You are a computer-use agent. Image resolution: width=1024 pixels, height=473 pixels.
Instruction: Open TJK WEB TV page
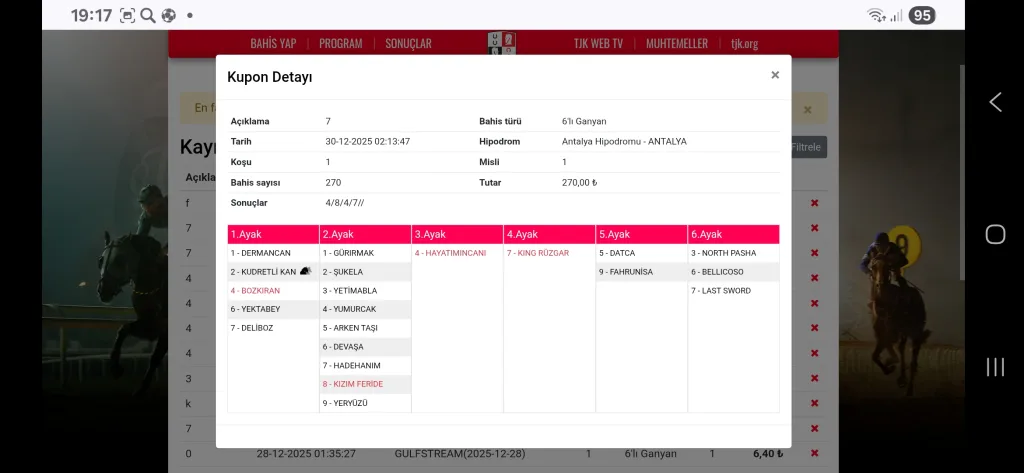coord(598,44)
